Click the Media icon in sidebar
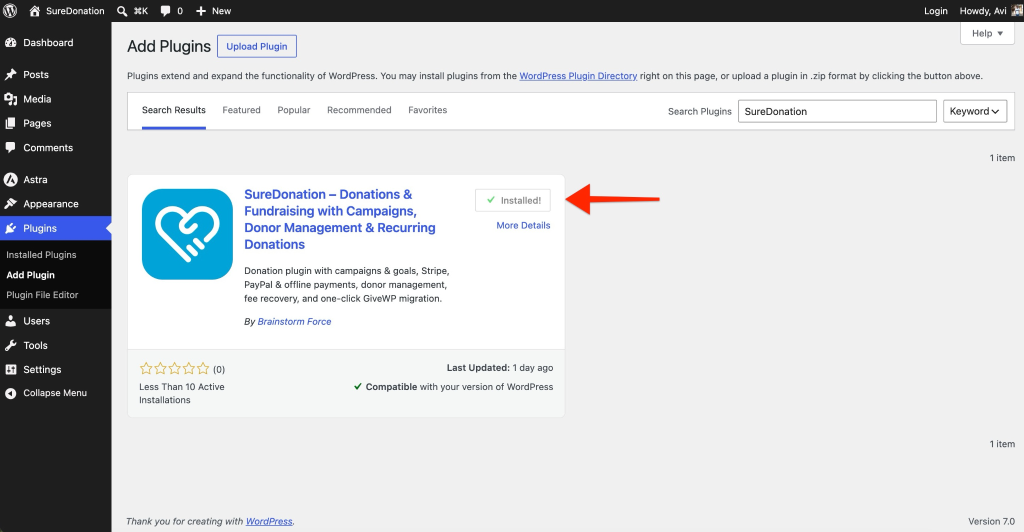 10,99
